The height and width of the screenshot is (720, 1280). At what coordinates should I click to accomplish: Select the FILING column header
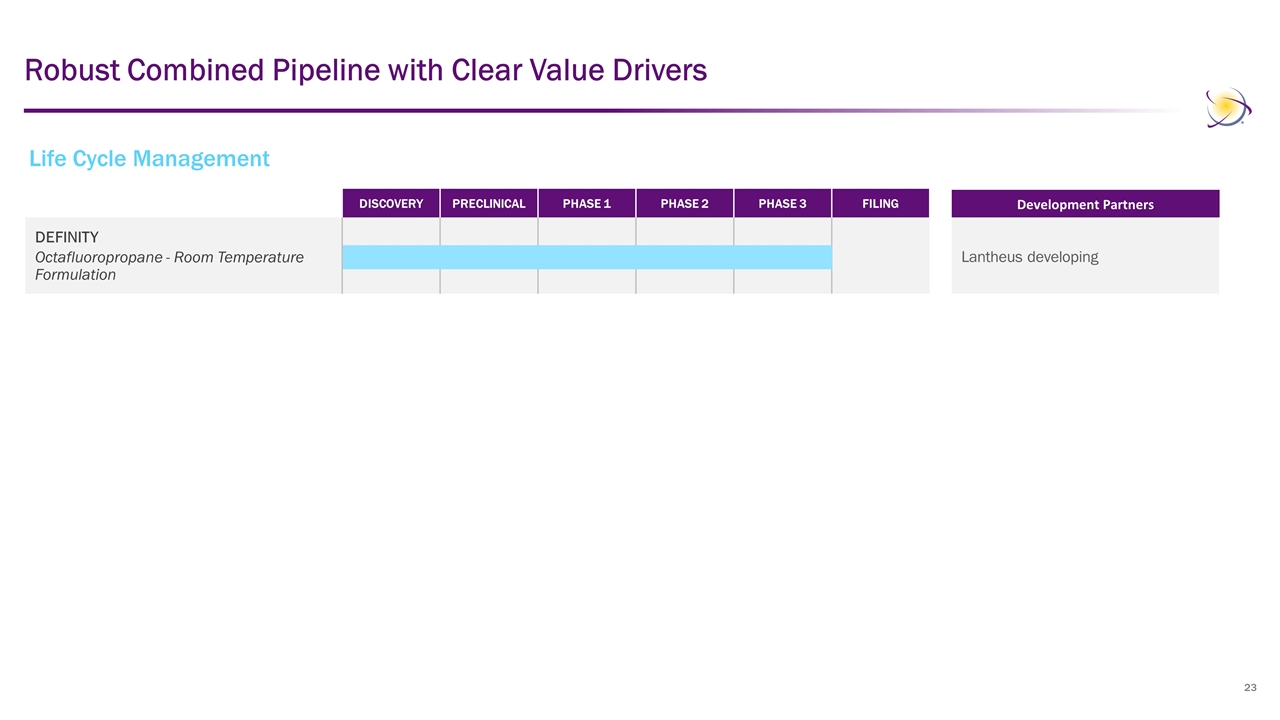coord(880,204)
